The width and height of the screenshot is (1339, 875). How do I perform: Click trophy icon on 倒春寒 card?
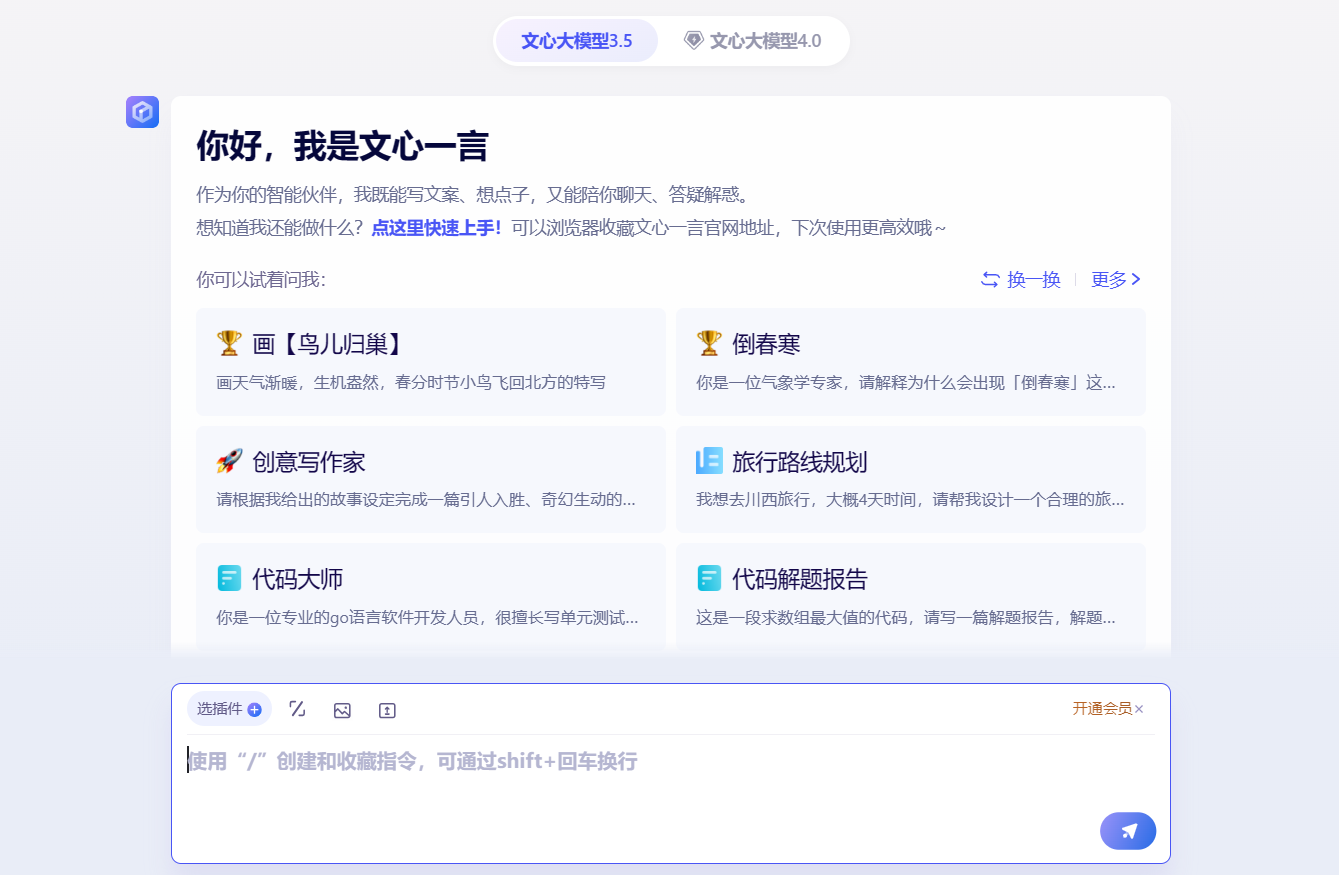pos(709,344)
